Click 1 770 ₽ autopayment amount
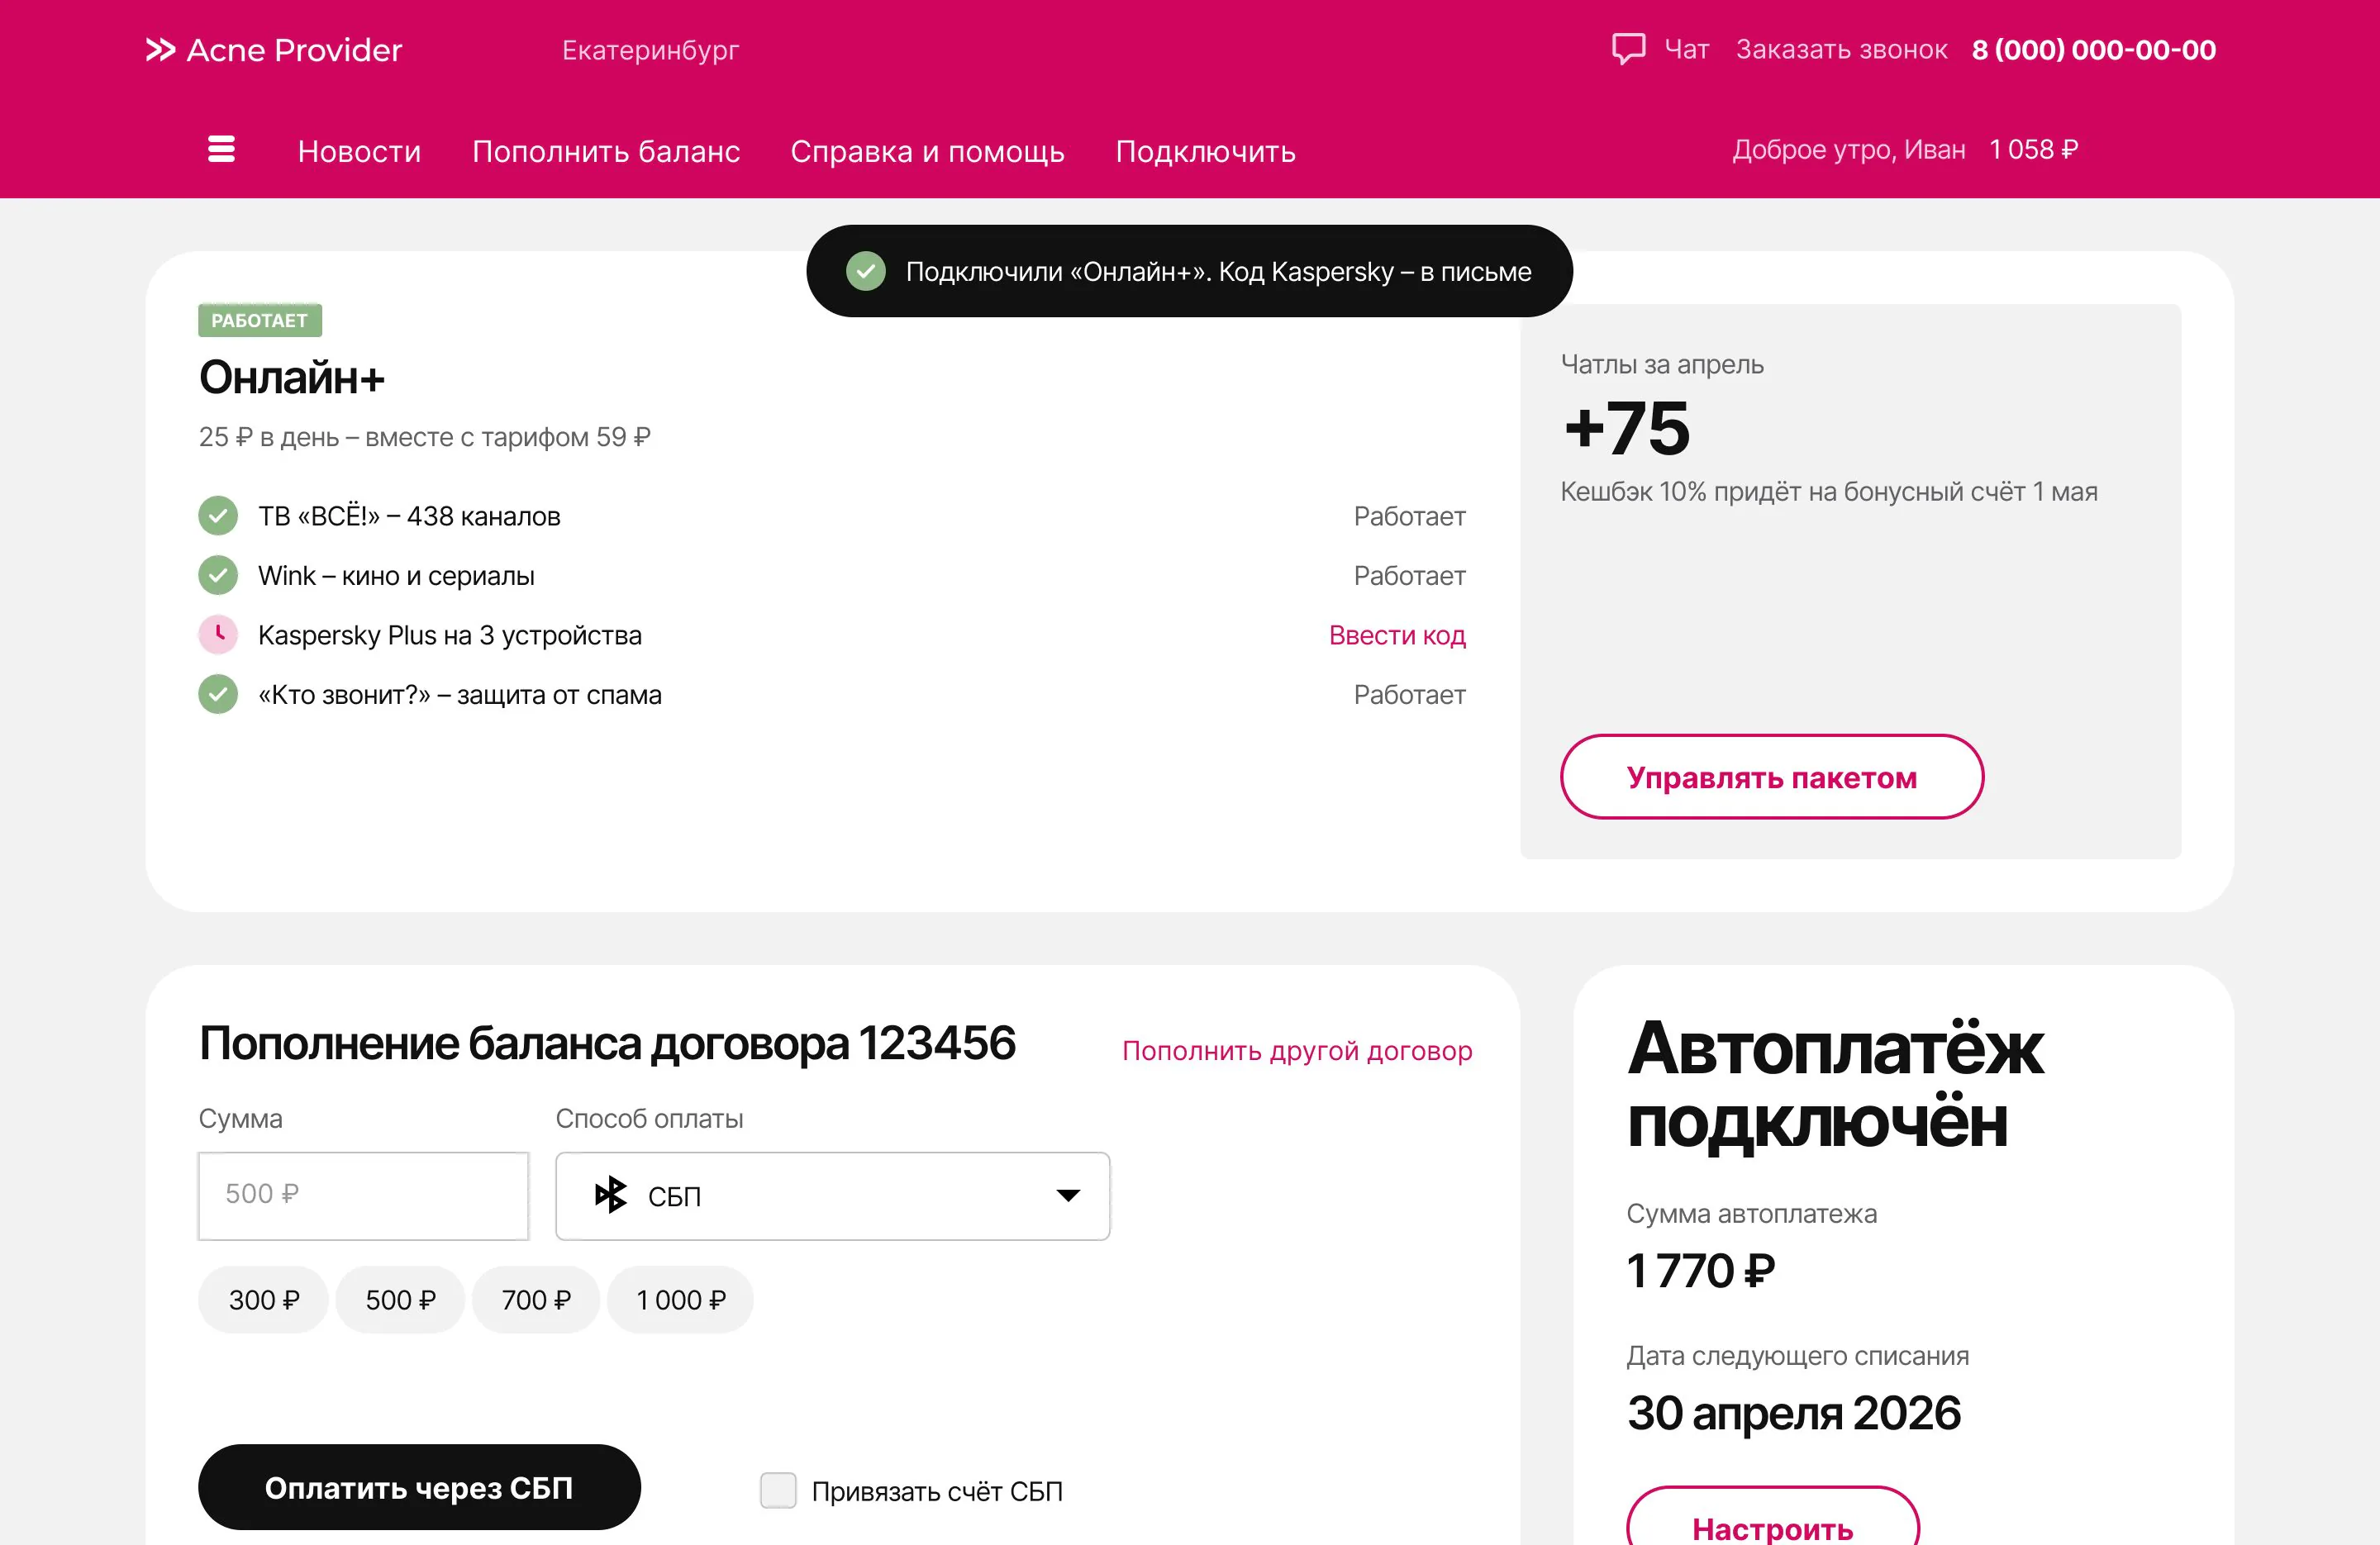2380x1545 pixels. click(1700, 1270)
